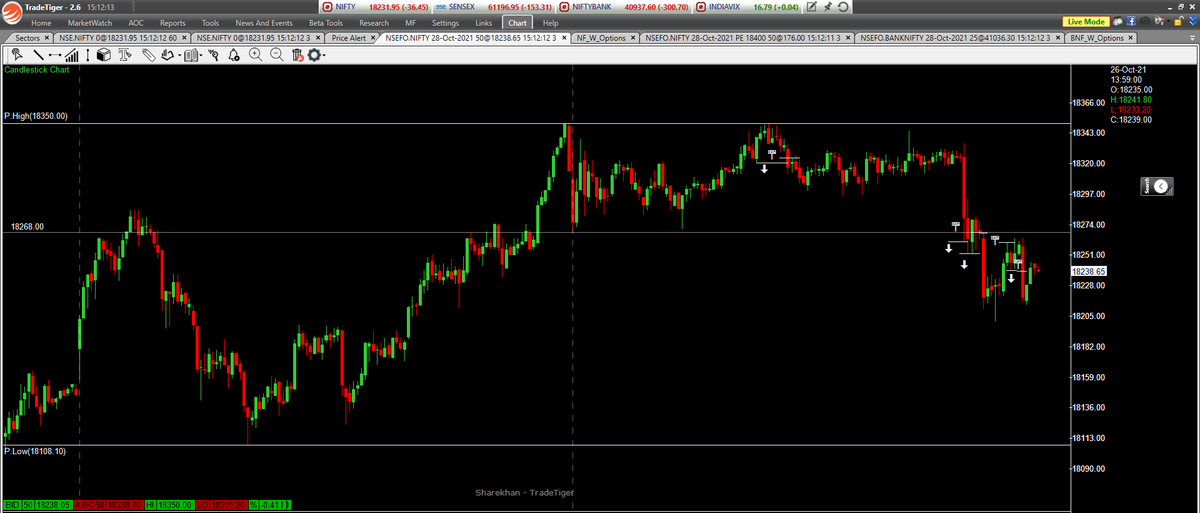Close the BNF_W_Options tab
This screenshot has height=513, width=1200.
click(1130, 38)
